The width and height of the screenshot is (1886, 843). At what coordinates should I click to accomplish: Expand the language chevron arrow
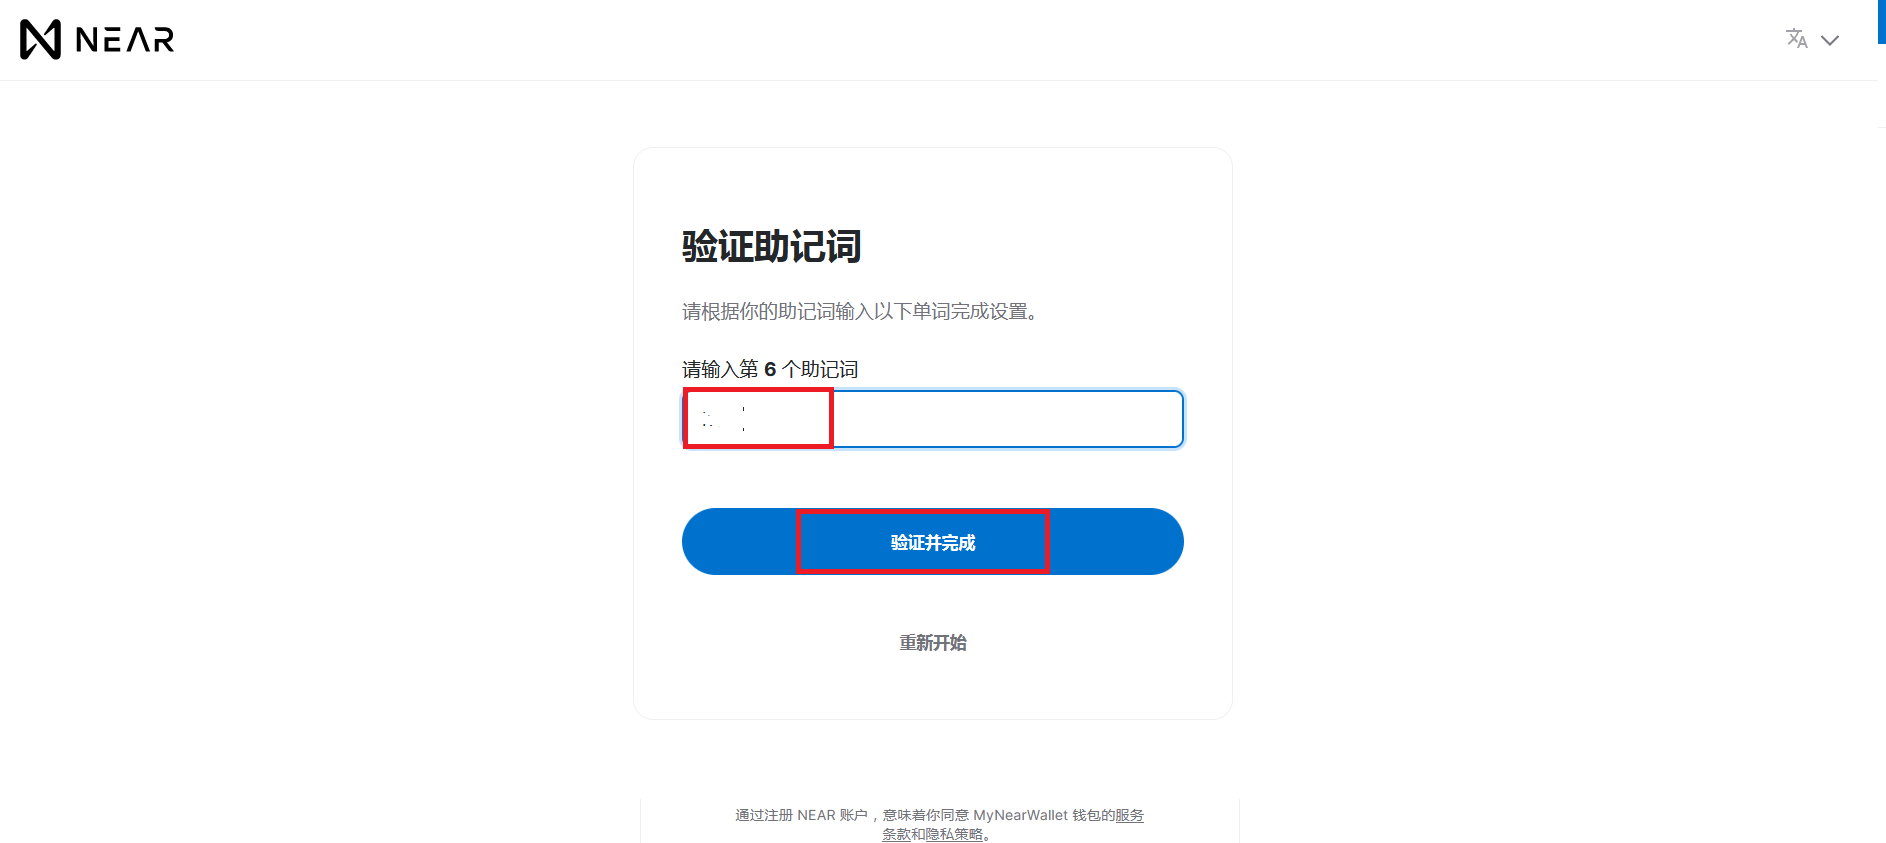pos(1830,41)
